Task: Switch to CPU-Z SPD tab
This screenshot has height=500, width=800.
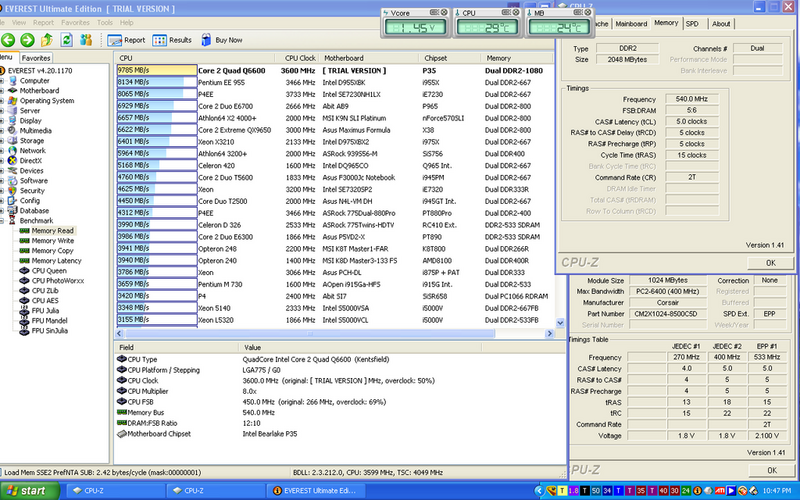Action: tap(692, 23)
